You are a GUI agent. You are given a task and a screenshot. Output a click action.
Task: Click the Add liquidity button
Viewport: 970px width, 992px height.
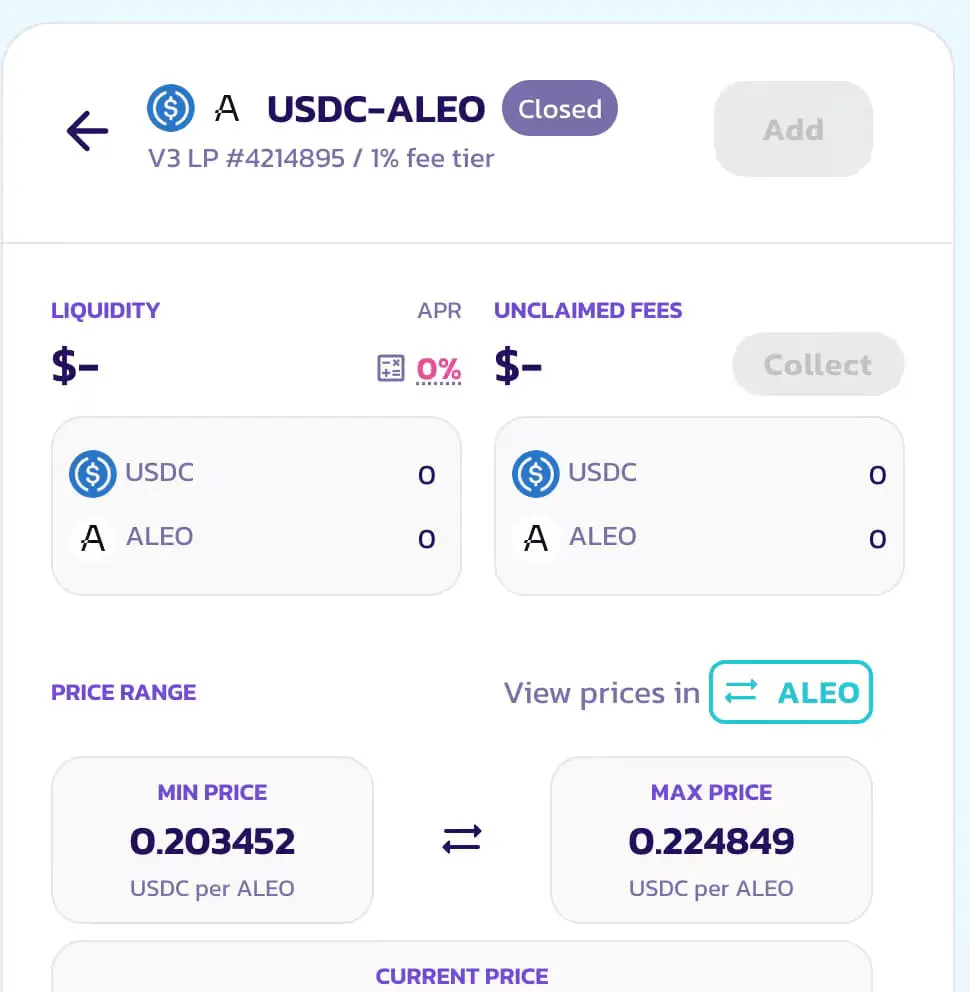coord(793,129)
